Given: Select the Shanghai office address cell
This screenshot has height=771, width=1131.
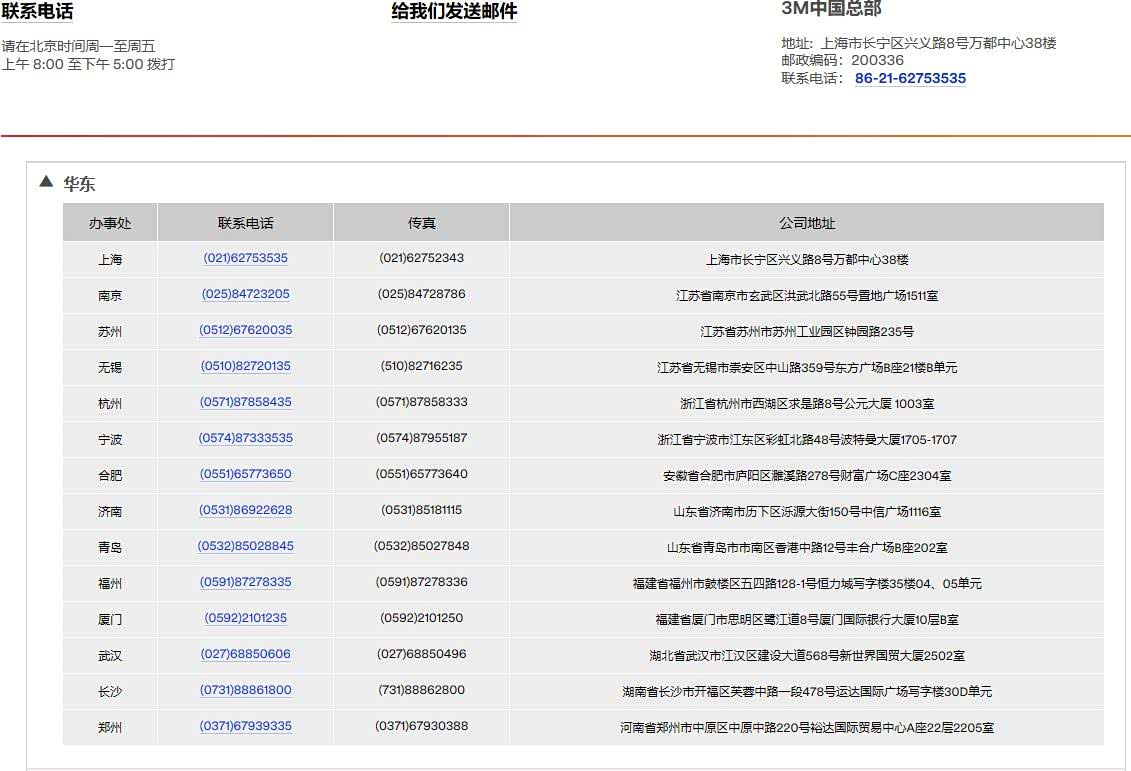Looking at the screenshot, I should (806, 260).
